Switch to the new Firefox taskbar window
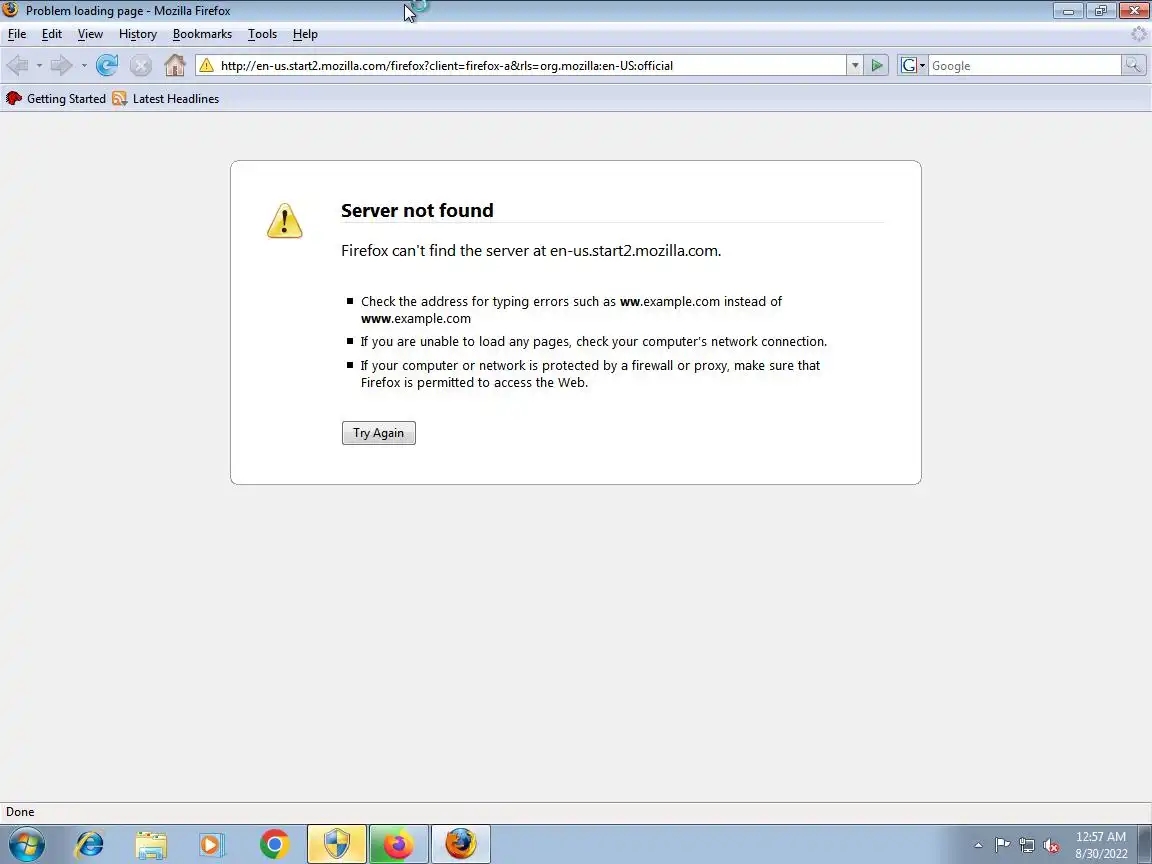1152x864 pixels. click(398, 844)
